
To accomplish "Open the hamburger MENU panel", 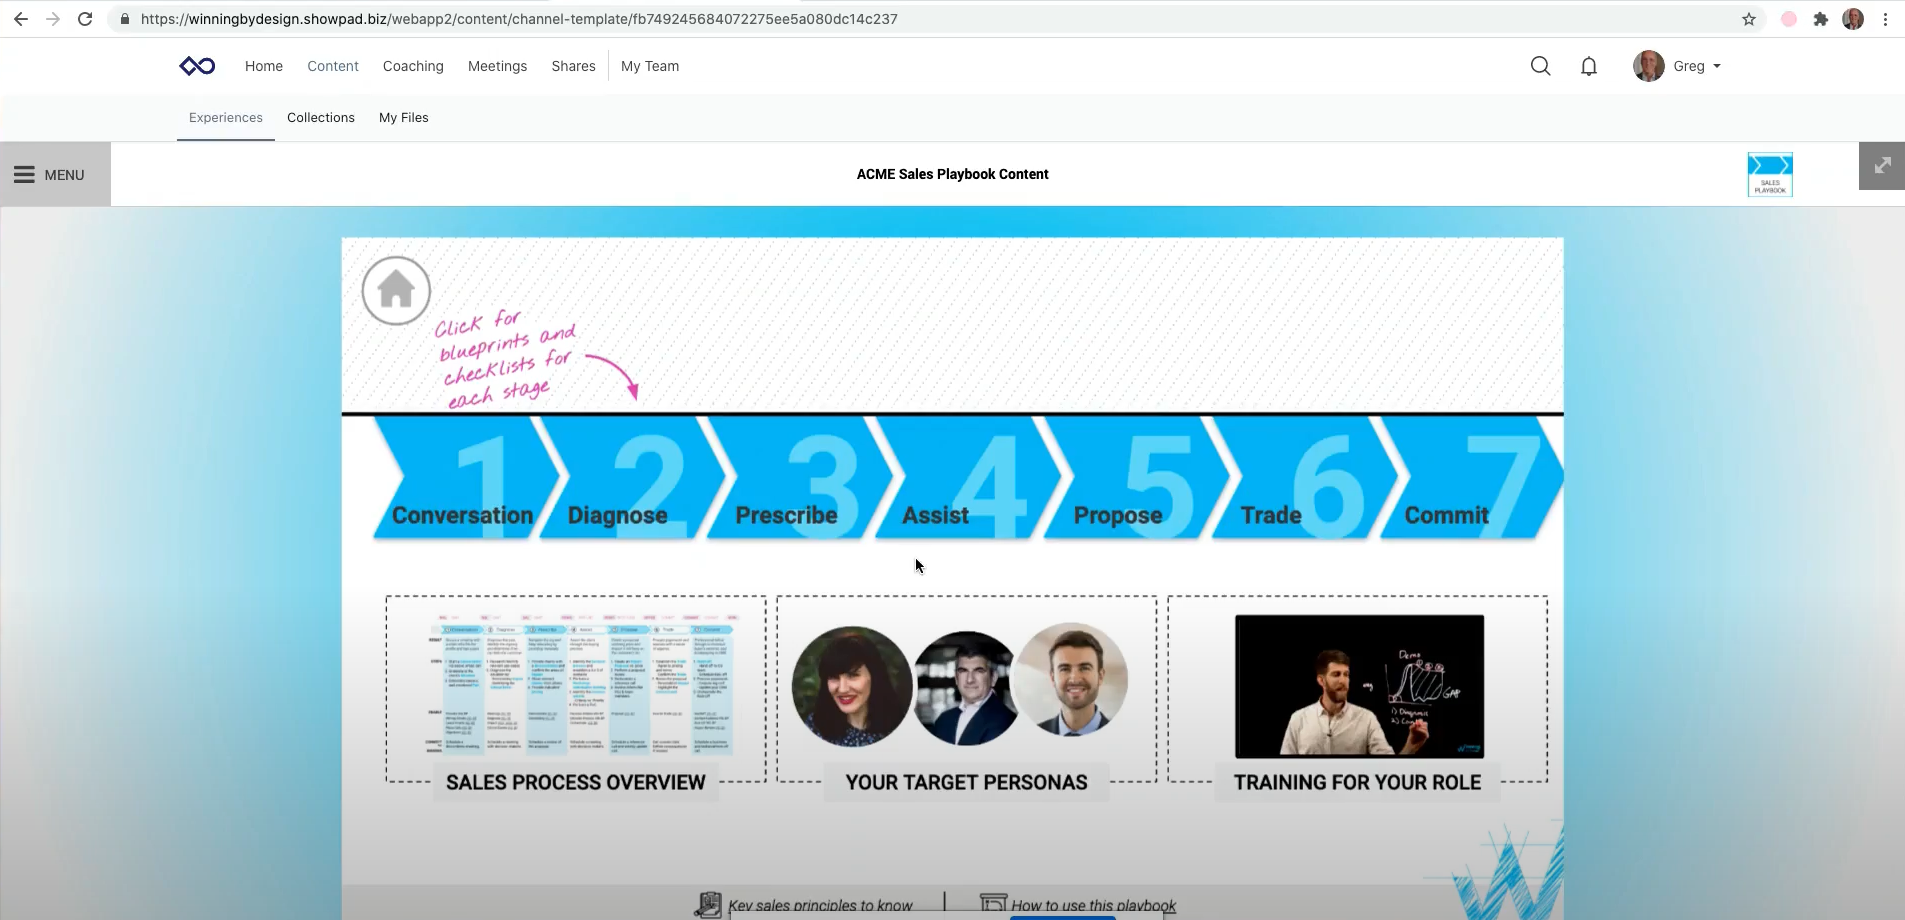I will pos(50,175).
